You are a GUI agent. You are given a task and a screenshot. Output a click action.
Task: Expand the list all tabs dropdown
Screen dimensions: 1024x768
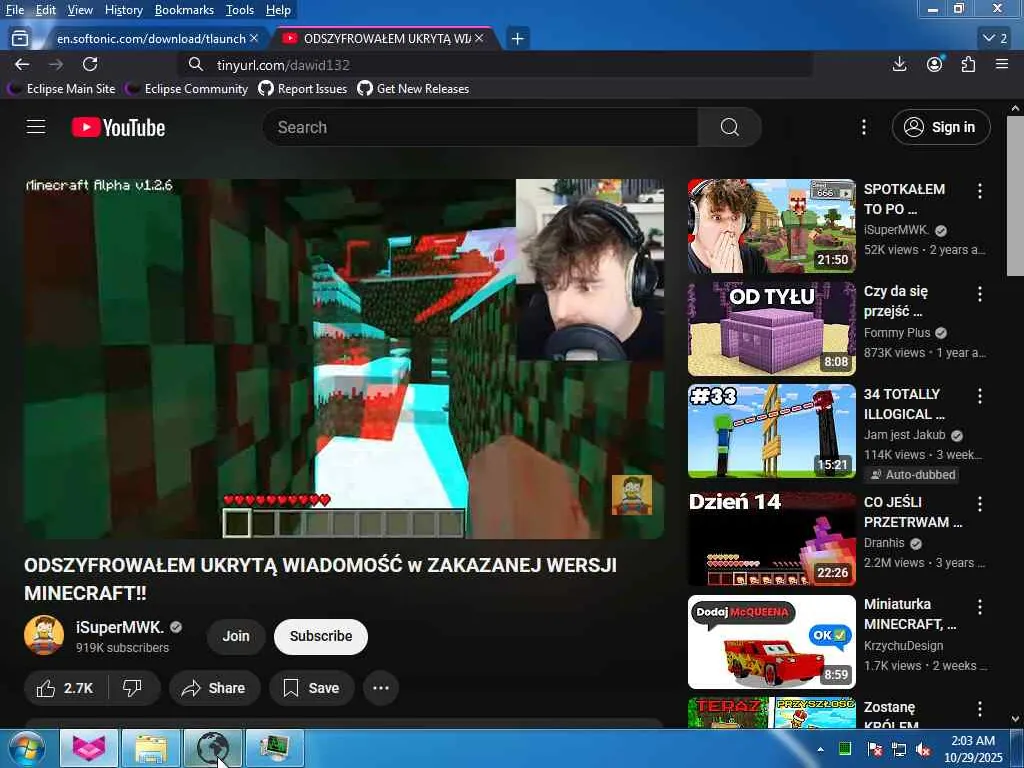(995, 39)
